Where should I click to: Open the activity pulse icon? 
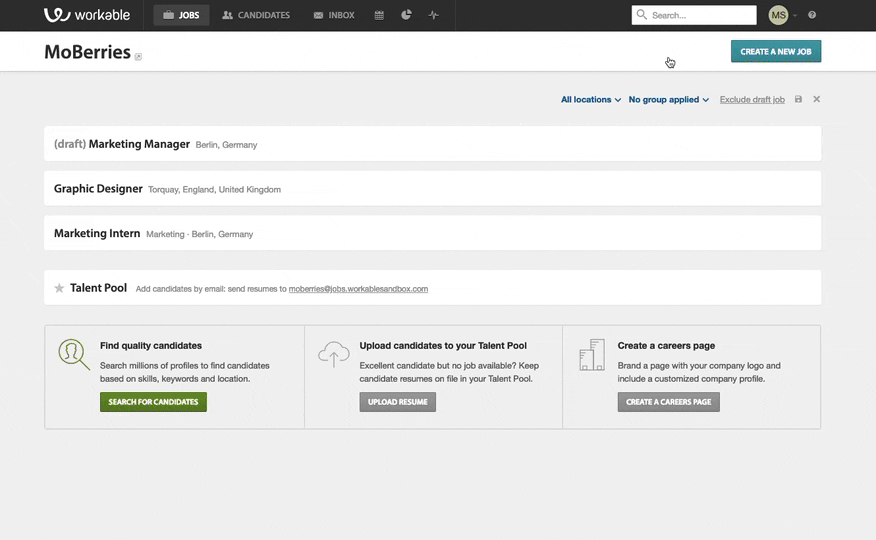[x=434, y=15]
